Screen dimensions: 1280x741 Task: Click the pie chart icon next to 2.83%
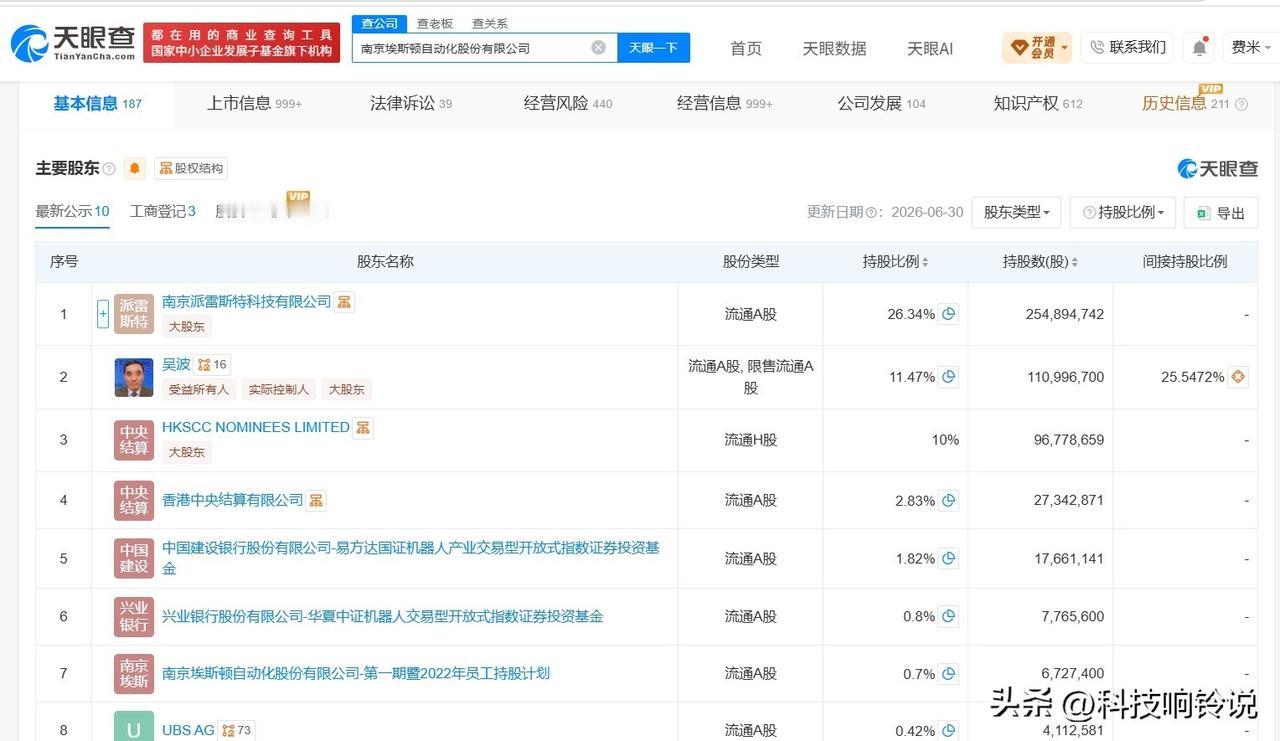click(948, 500)
